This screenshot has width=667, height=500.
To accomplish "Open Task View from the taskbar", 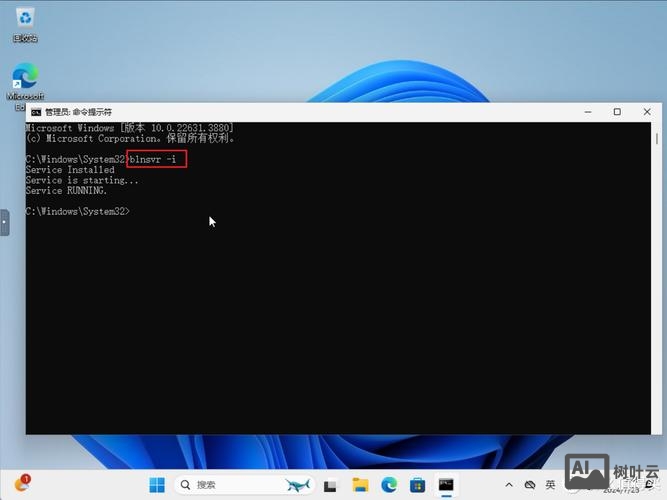I will tap(330, 485).
